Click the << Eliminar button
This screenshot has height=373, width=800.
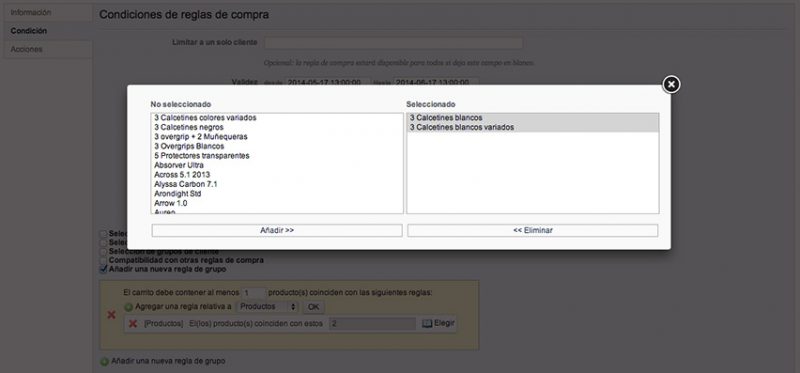[x=533, y=231]
